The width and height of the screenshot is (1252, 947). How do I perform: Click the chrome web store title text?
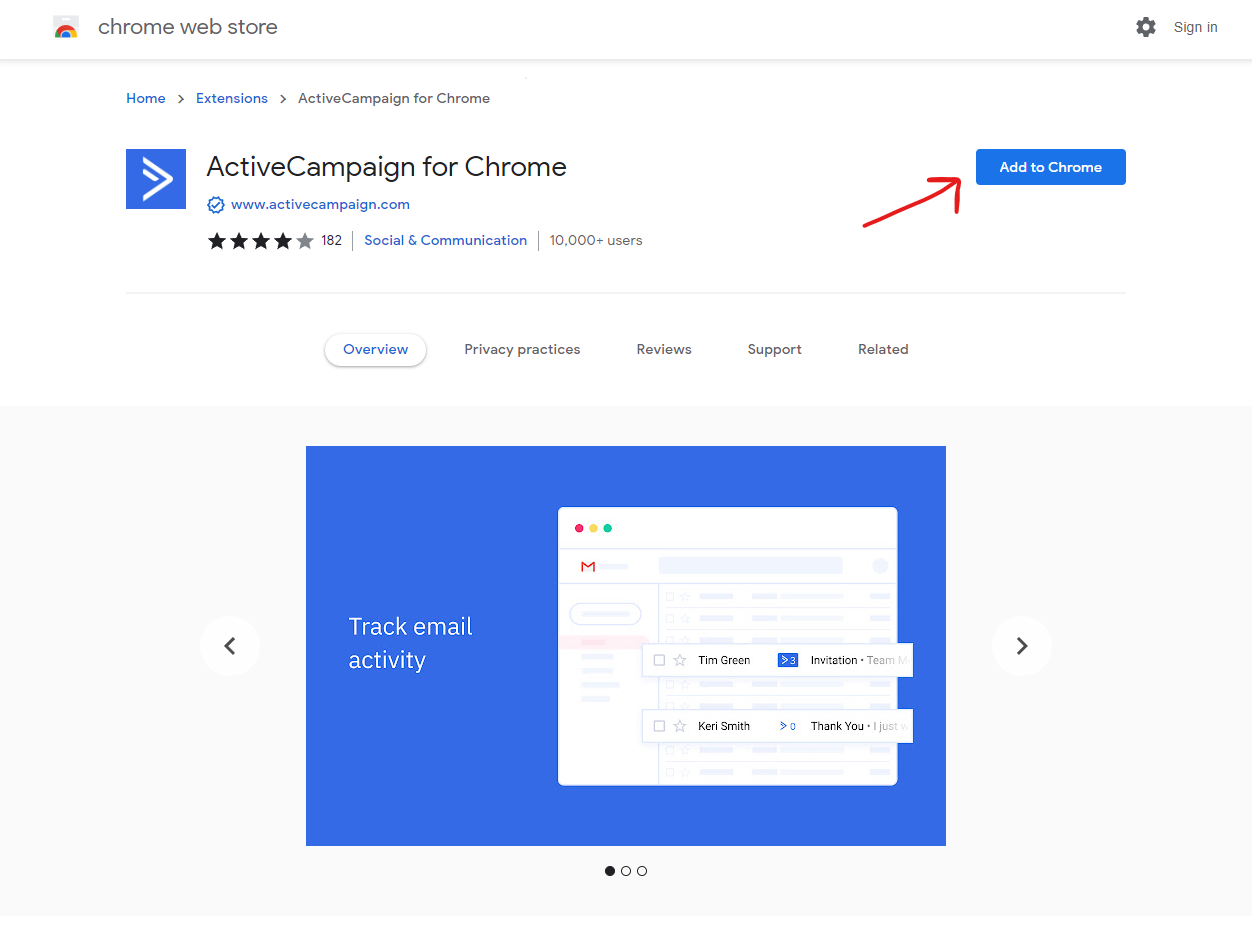pyautogui.click(x=188, y=27)
